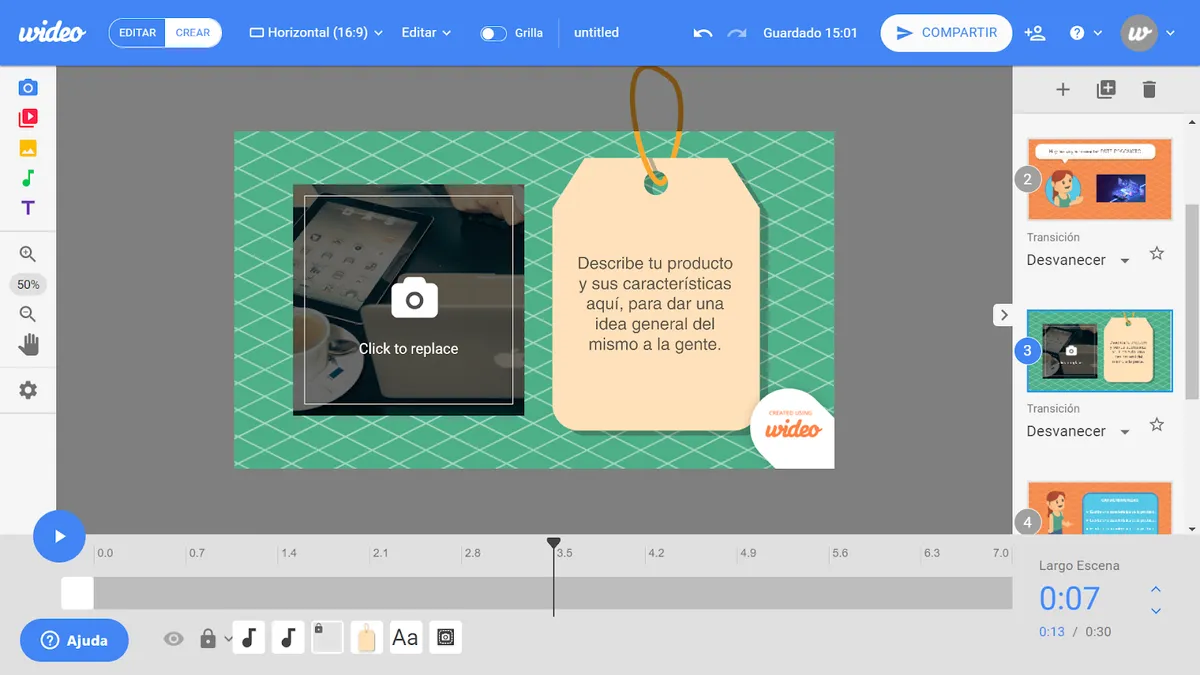Viewport: 1200px width, 675px height.
Task: Open the green music note audio tool
Action: [x=28, y=178]
